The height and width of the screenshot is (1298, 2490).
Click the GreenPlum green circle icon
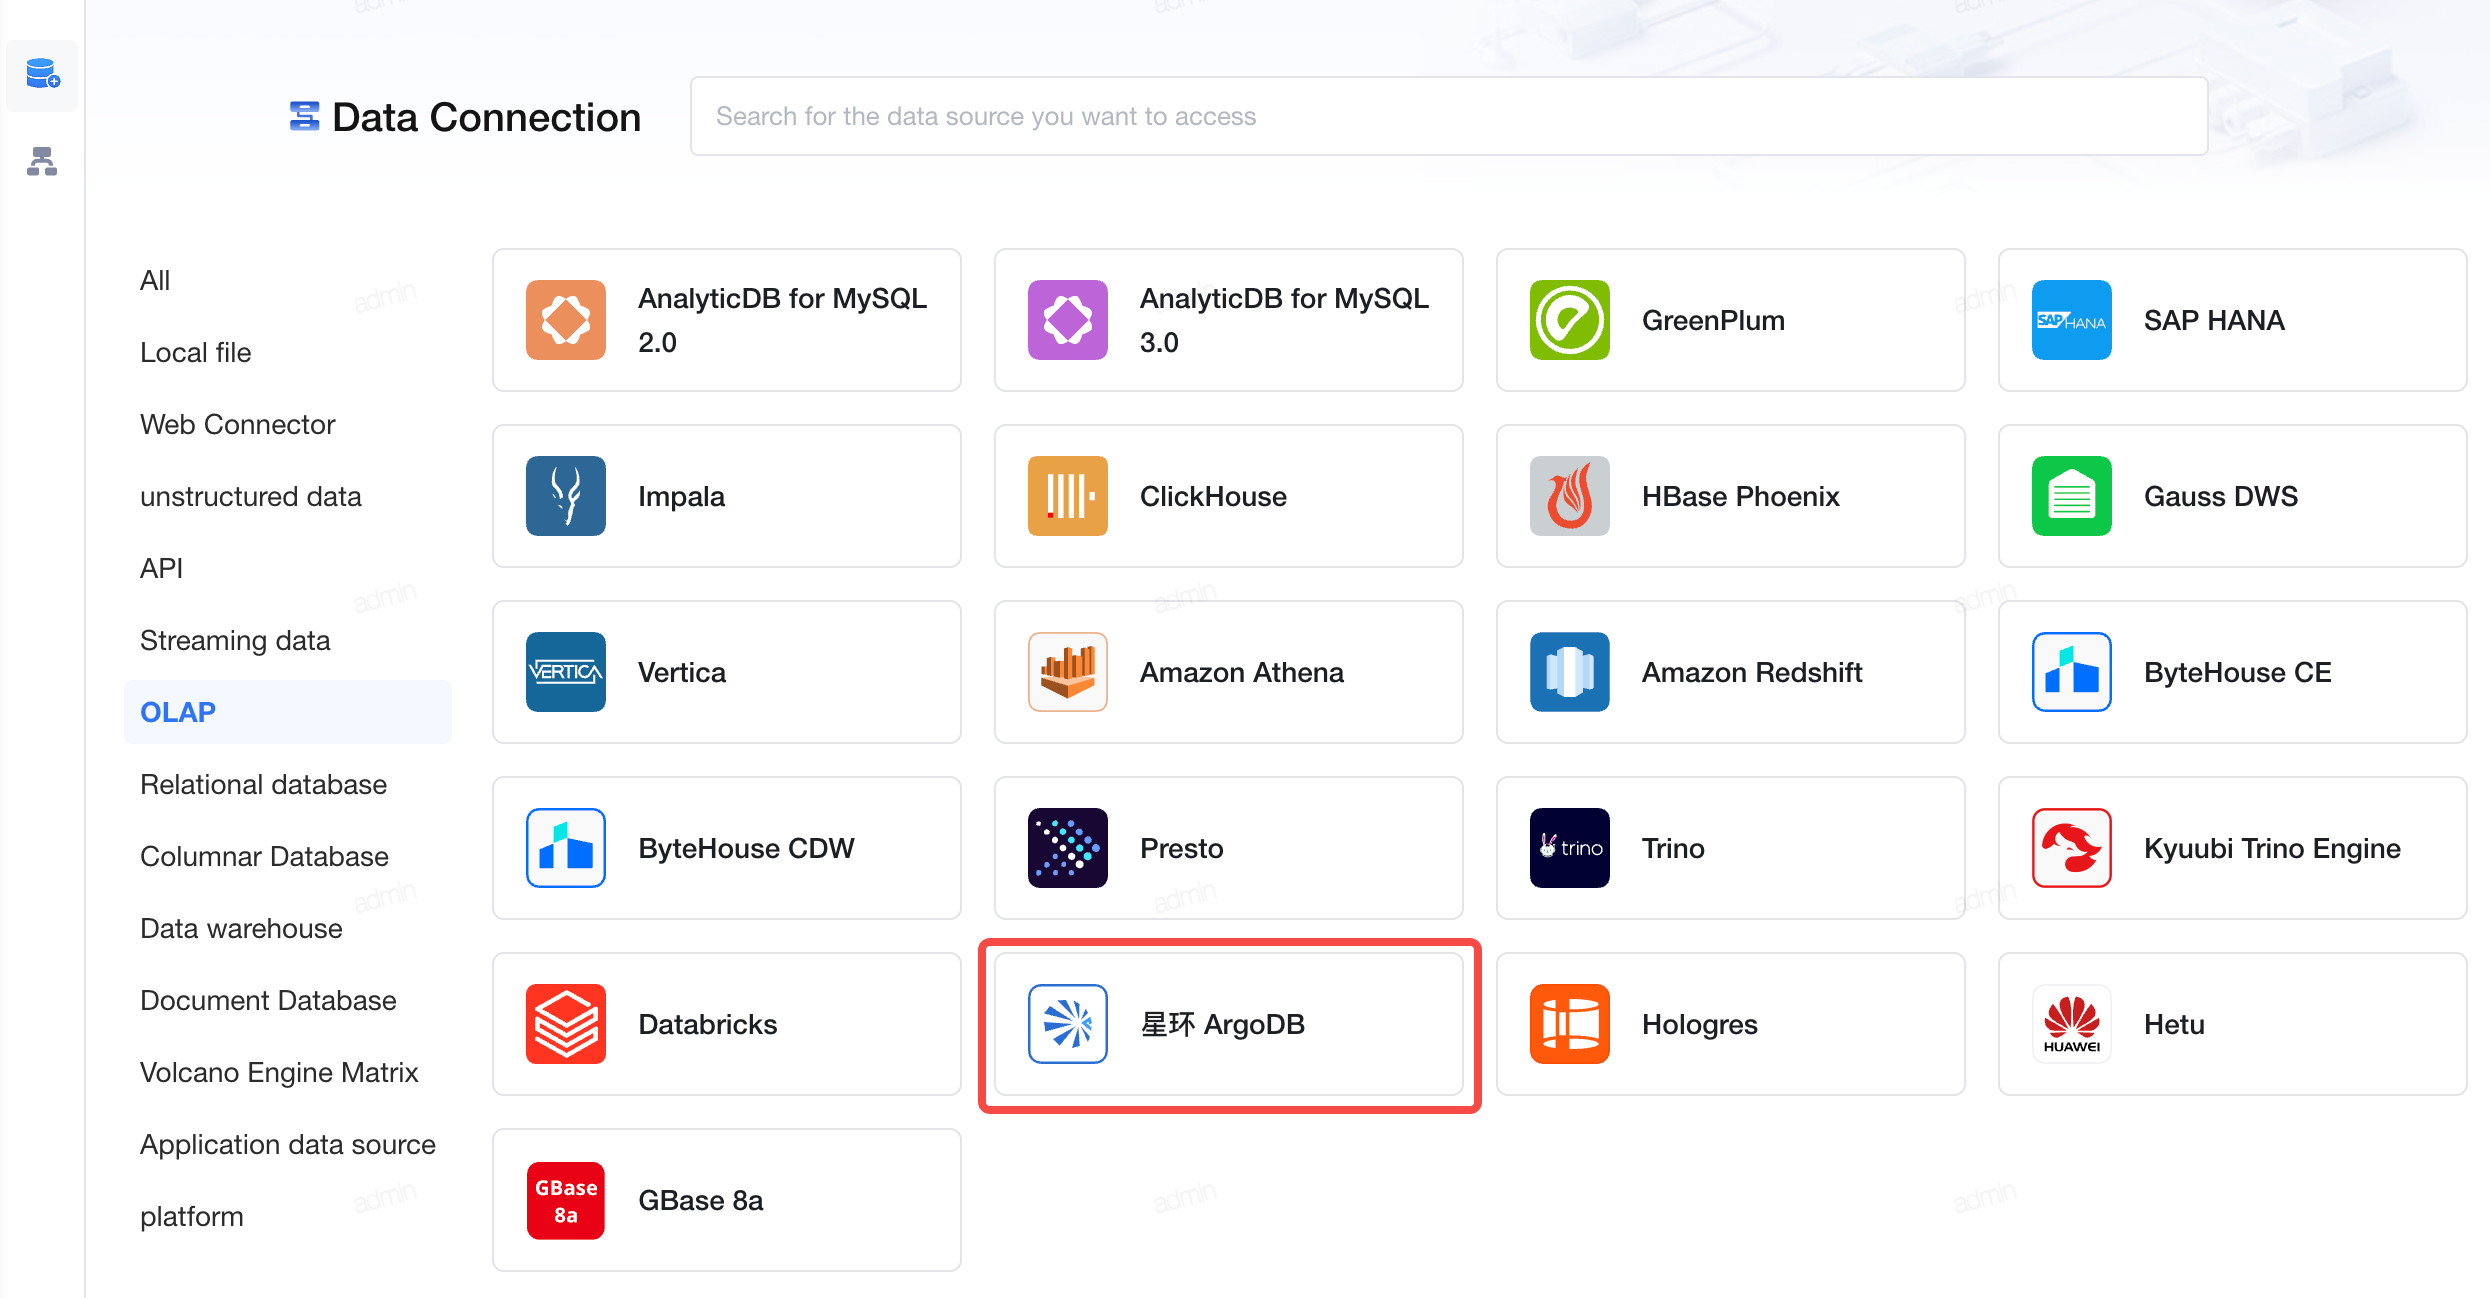coord(1569,320)
